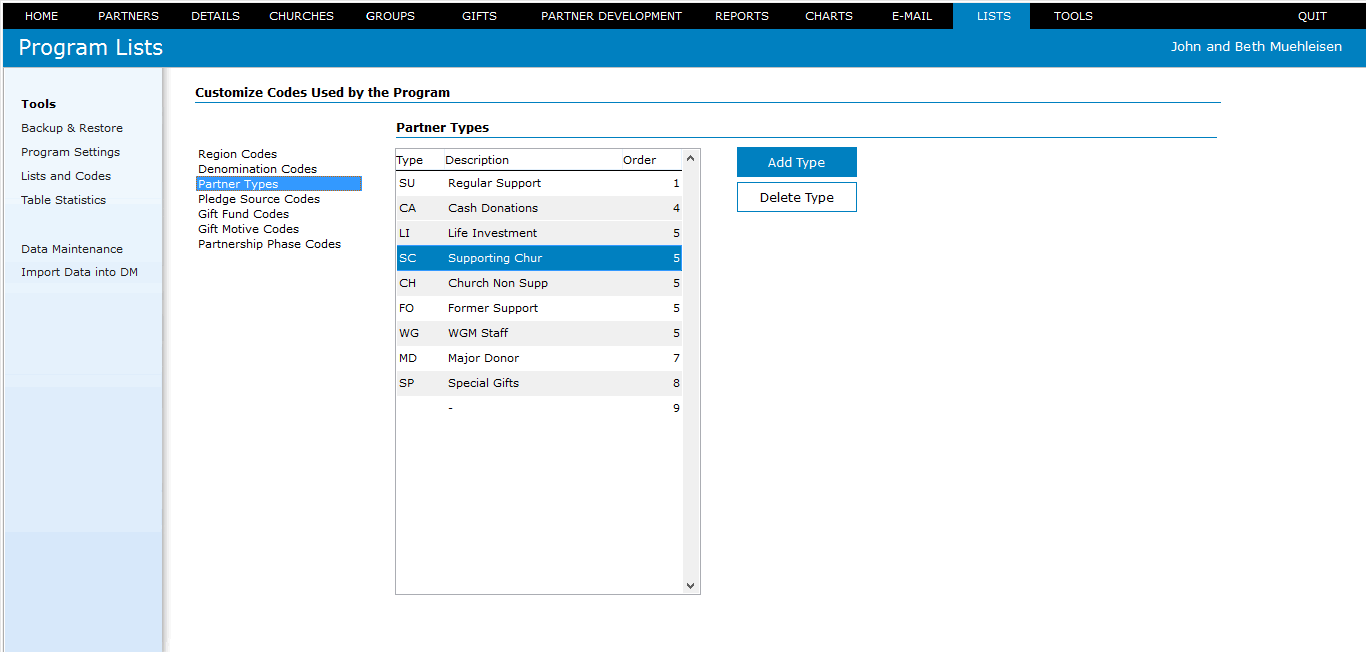Image resolution: width=1366 pixels, height=652 pixels.
Task: Click scroll-up arrow of Partner Types table
Action: tap(690, 158)
